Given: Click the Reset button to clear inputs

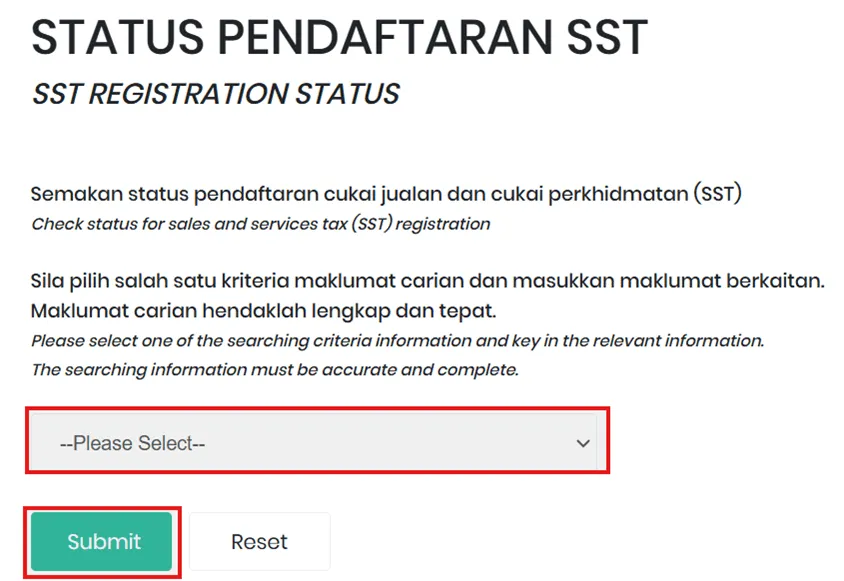Looking at the screenshot, I should [259, 541].
